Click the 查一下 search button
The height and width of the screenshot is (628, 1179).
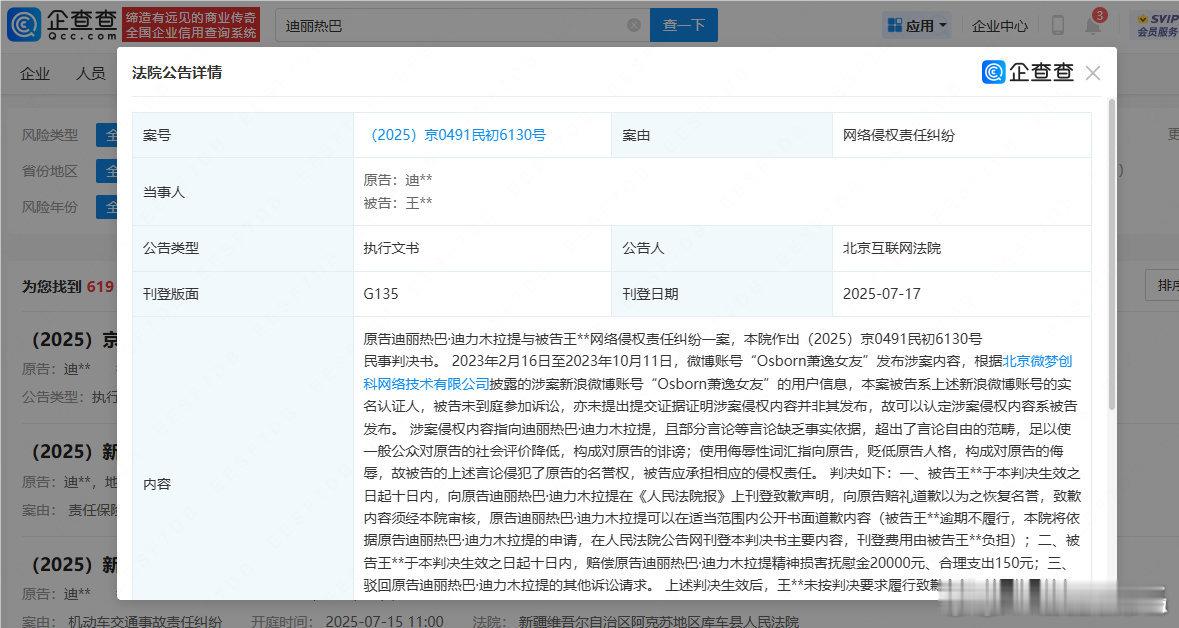683,25
